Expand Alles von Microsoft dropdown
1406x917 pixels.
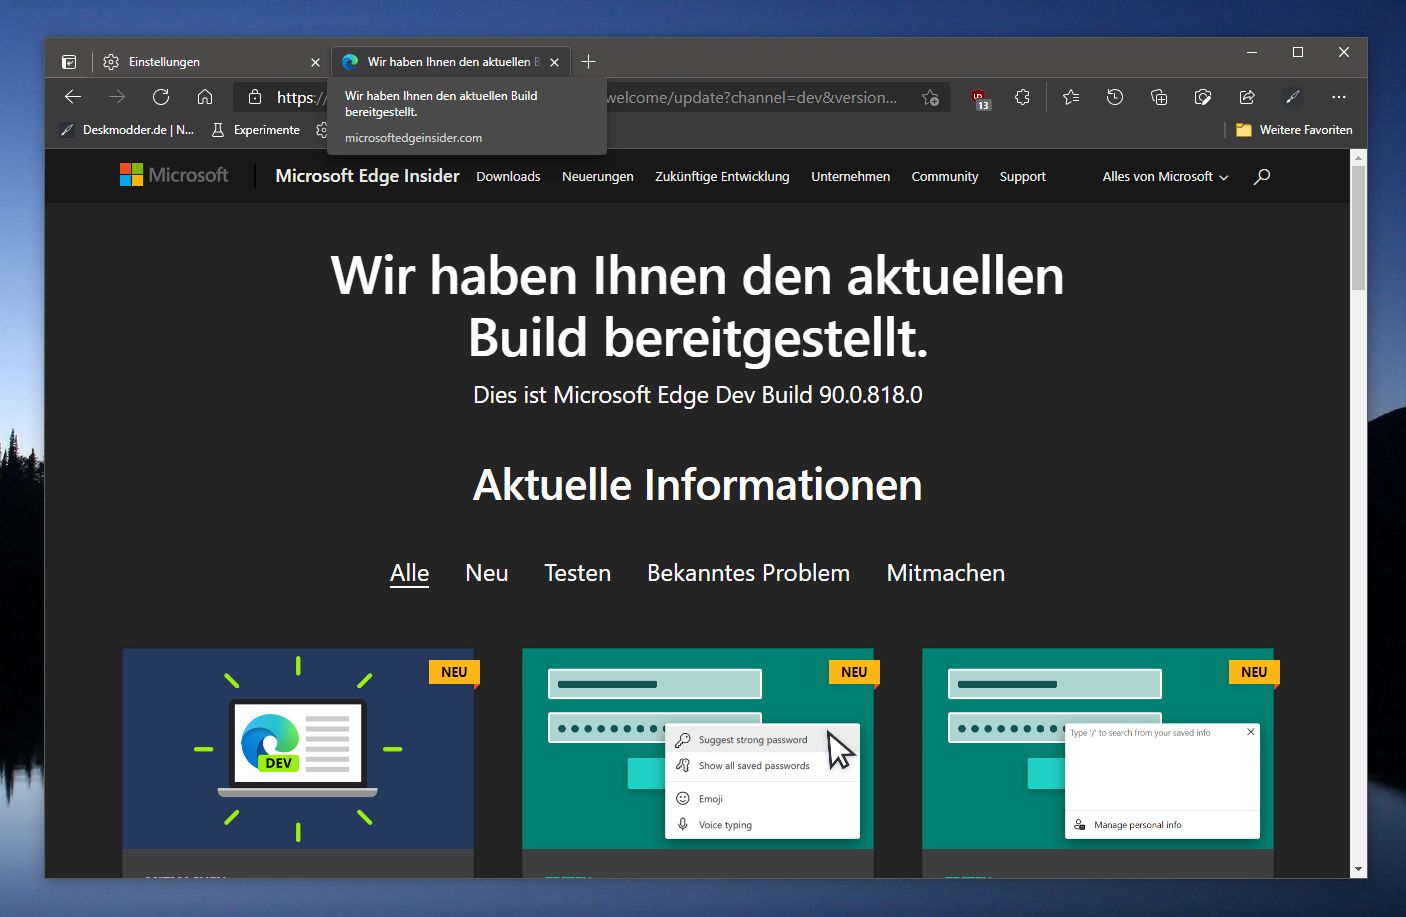(x=1166, y=177)
